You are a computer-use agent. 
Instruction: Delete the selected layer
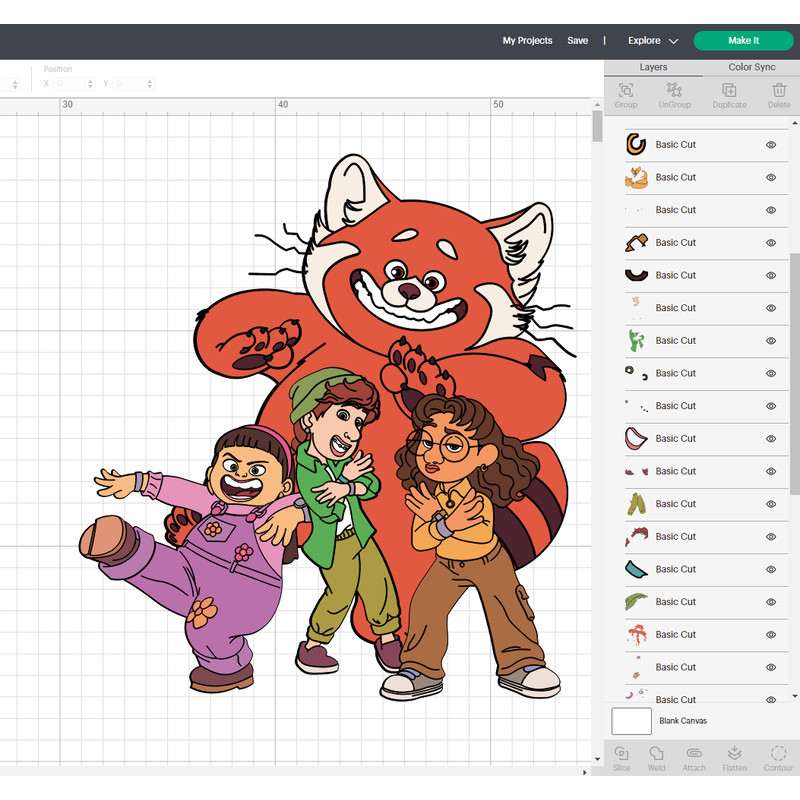coord(779,95)
